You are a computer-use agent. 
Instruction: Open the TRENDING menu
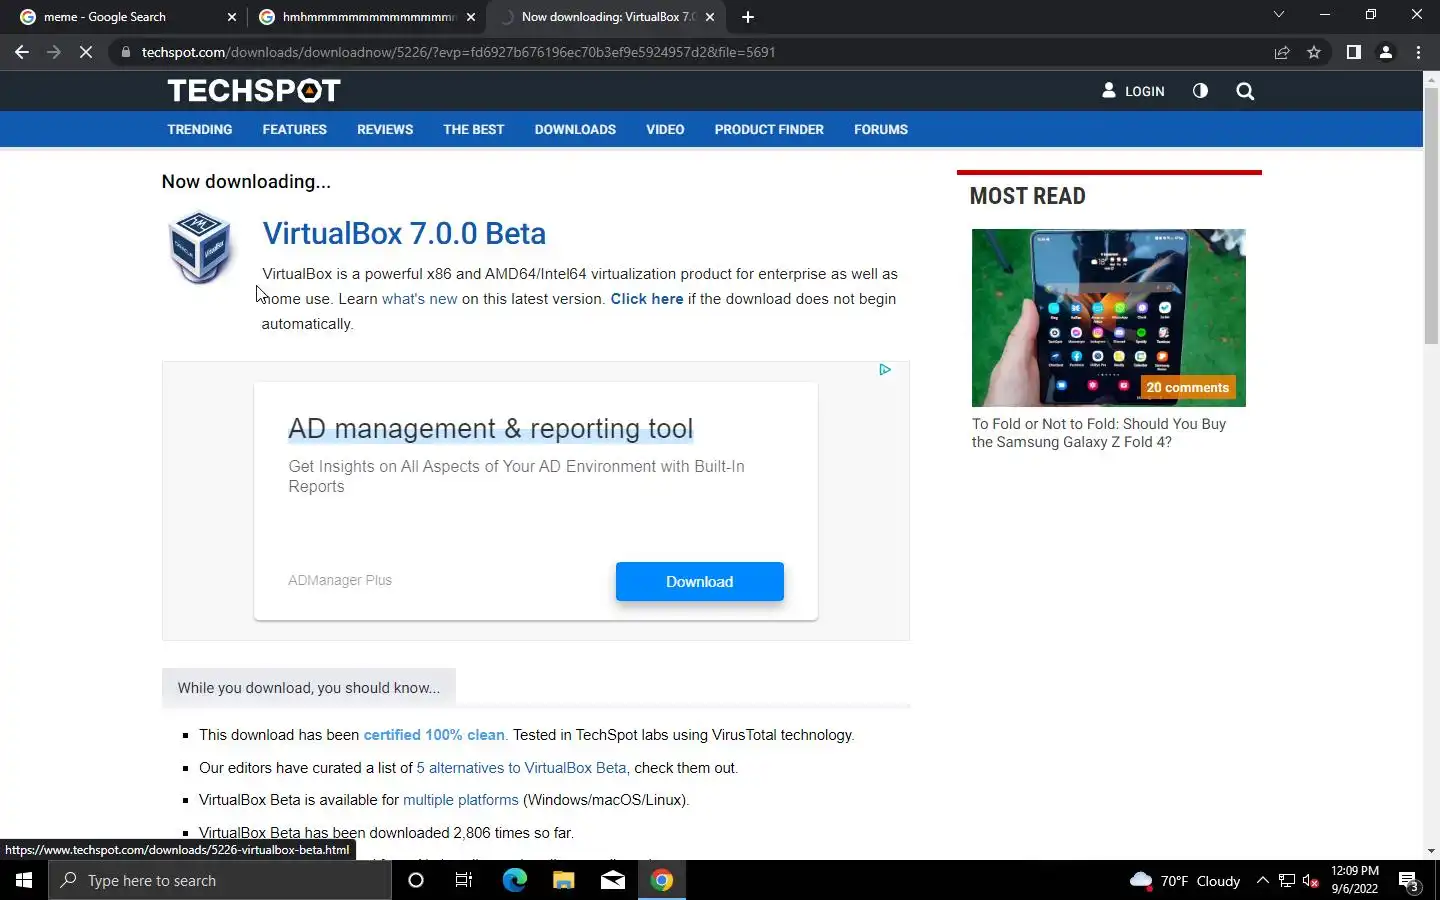point(200,129)
